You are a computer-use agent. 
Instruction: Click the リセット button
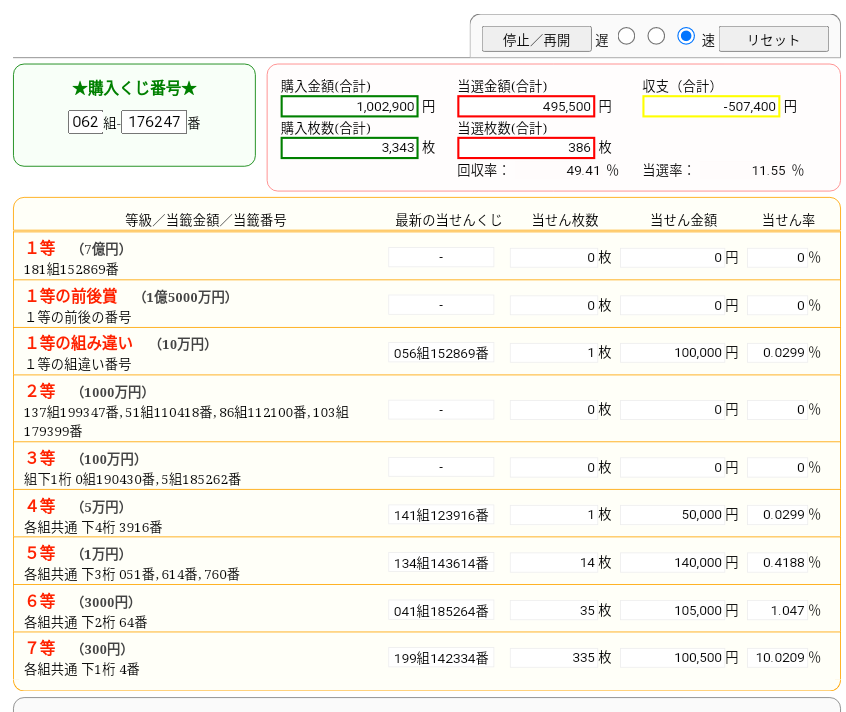tap(774, 39)
